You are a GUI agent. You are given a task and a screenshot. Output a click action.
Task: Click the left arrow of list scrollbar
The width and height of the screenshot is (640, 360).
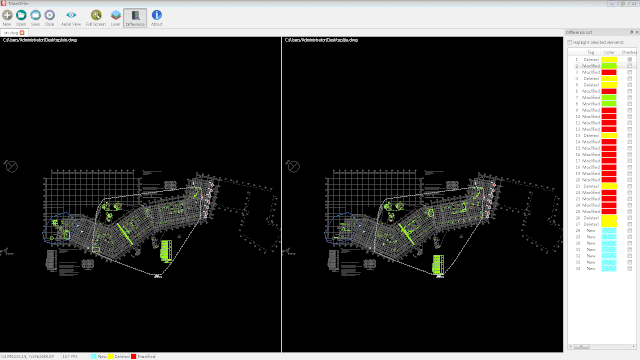570,347
